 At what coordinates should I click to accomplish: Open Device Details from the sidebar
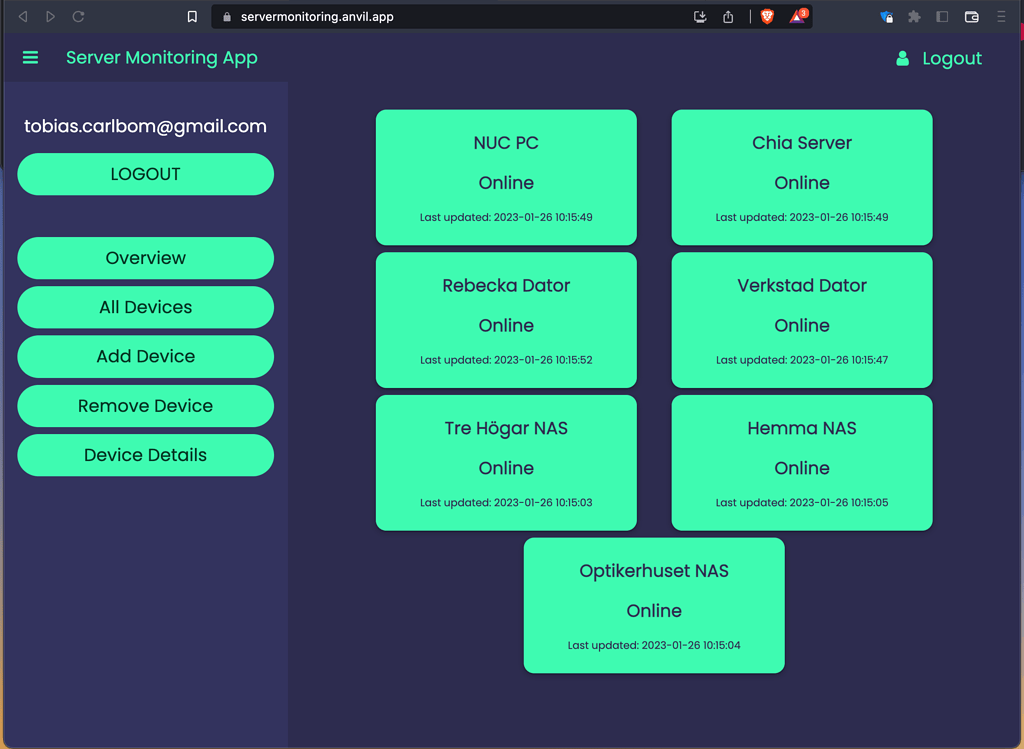[x=145, y=455]
